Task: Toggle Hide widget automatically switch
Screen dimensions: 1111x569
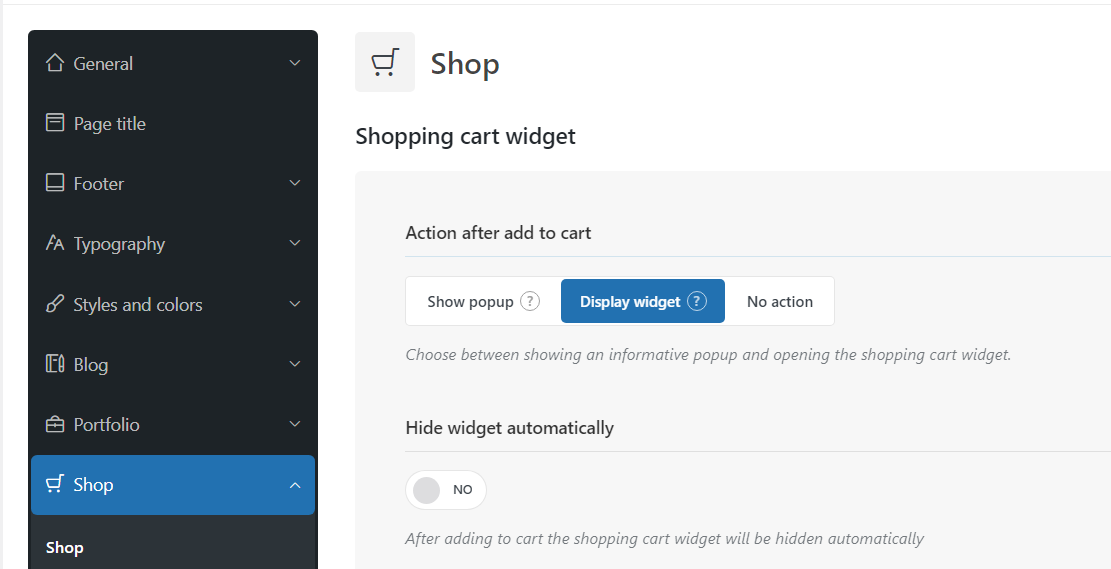Action: click(x=446, y=490)
